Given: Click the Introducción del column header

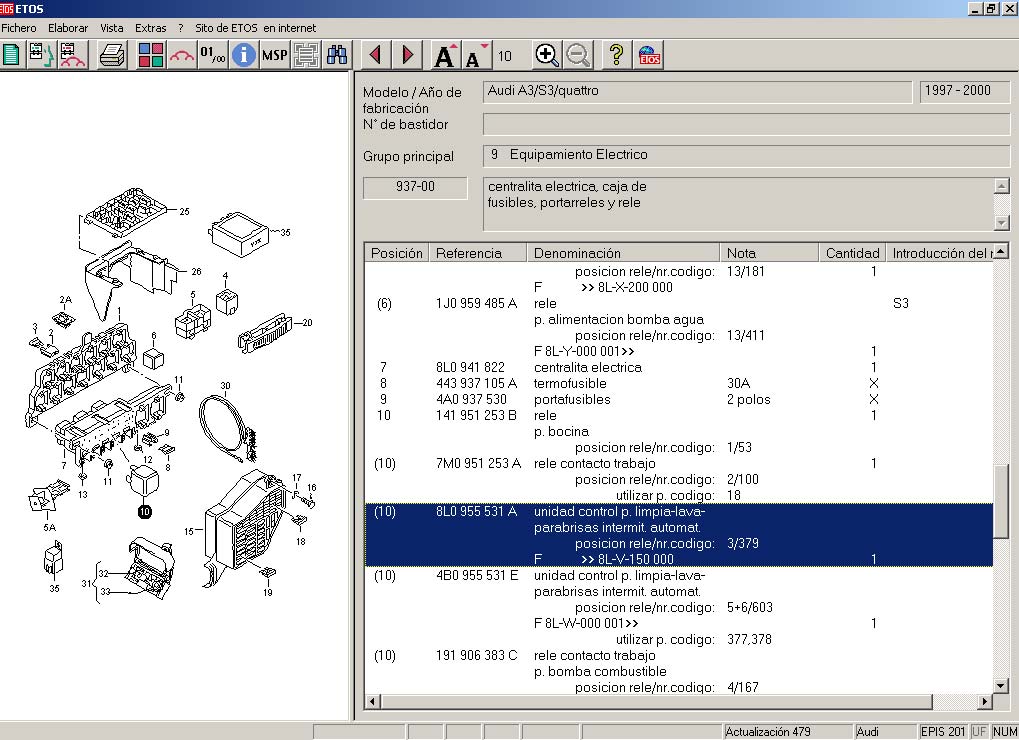Looking at the screenshot, I should [940, 253].
